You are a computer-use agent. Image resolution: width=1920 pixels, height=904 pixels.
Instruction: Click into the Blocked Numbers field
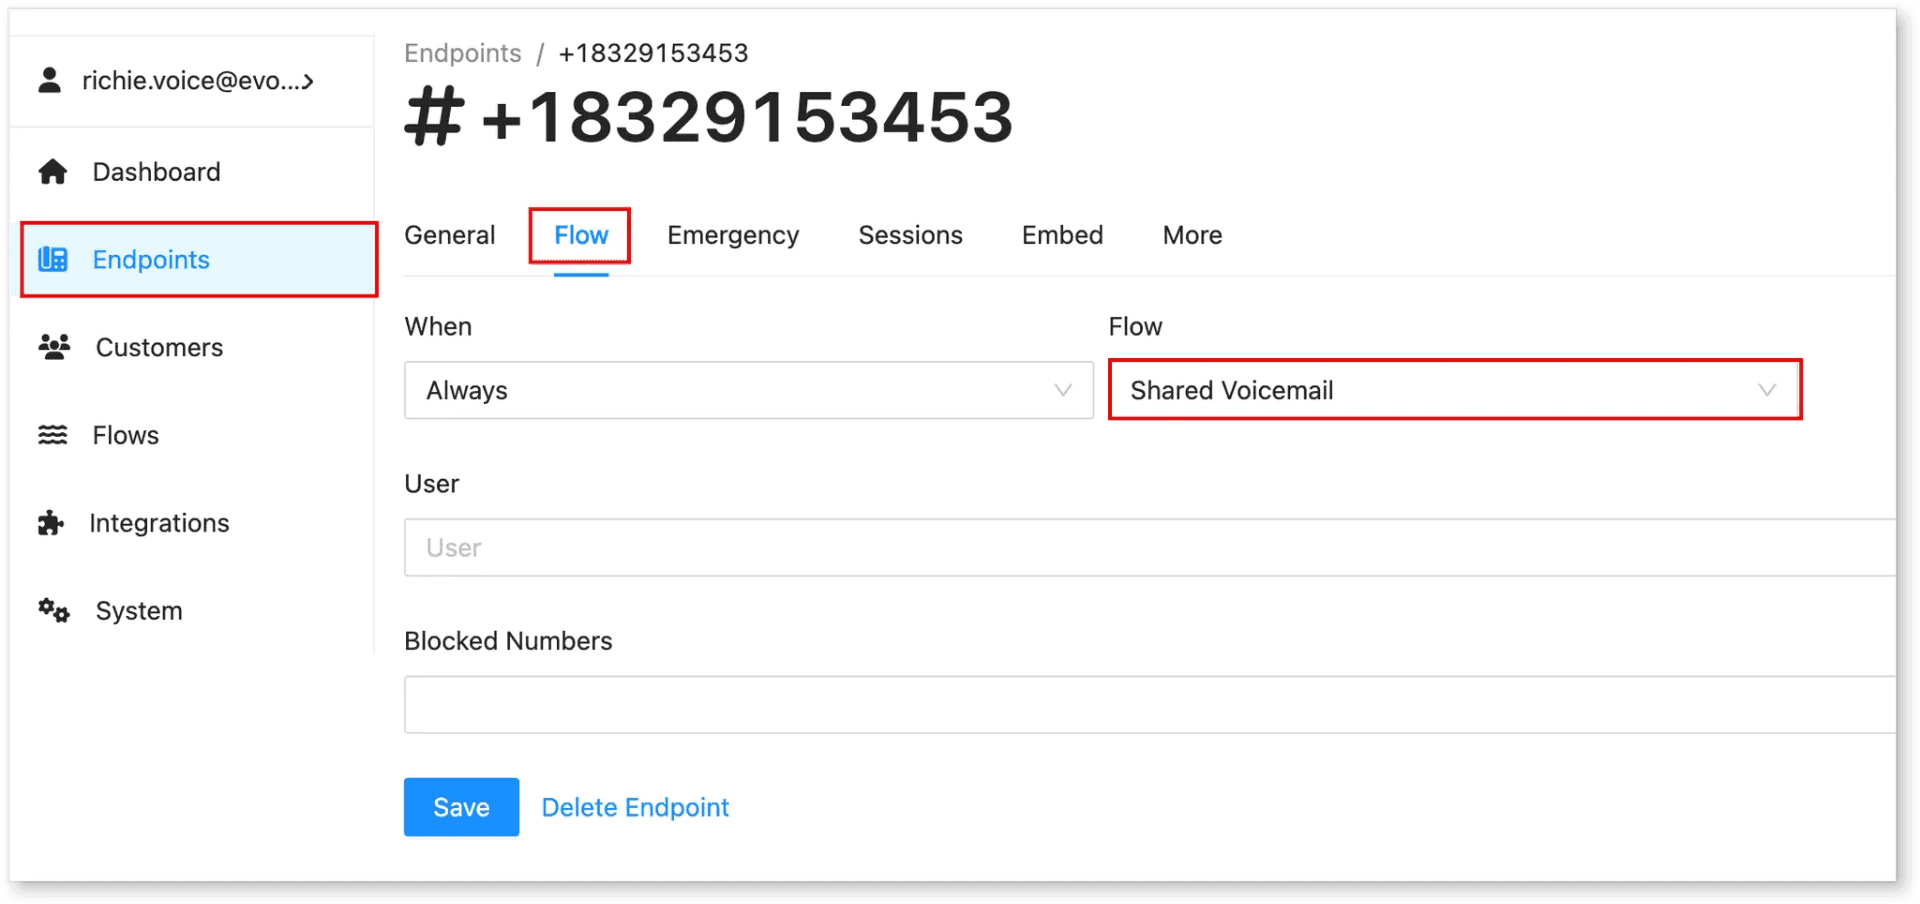tap(1150, 704)
